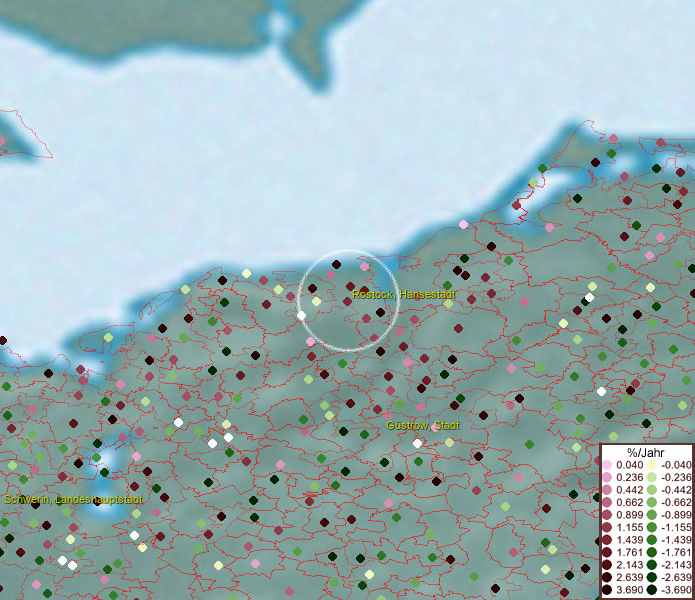Screen dimensions: 695x600
Task: Pick the legend swatch for 0.442
Action: point(607,490)
